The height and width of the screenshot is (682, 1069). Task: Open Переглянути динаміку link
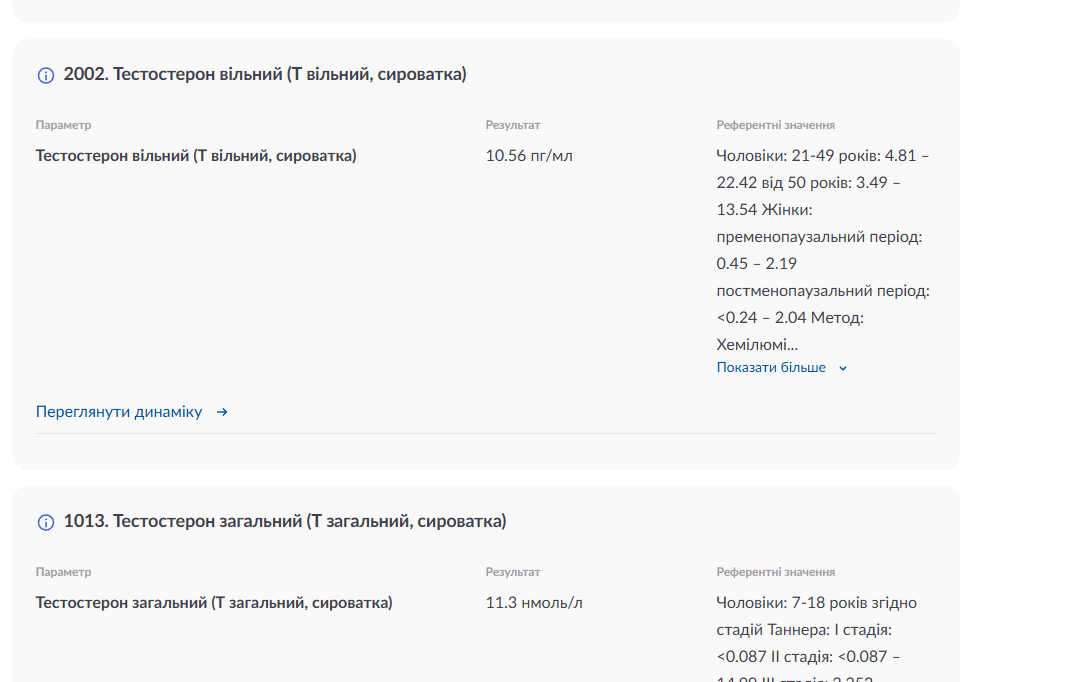(x=119, y=412)
